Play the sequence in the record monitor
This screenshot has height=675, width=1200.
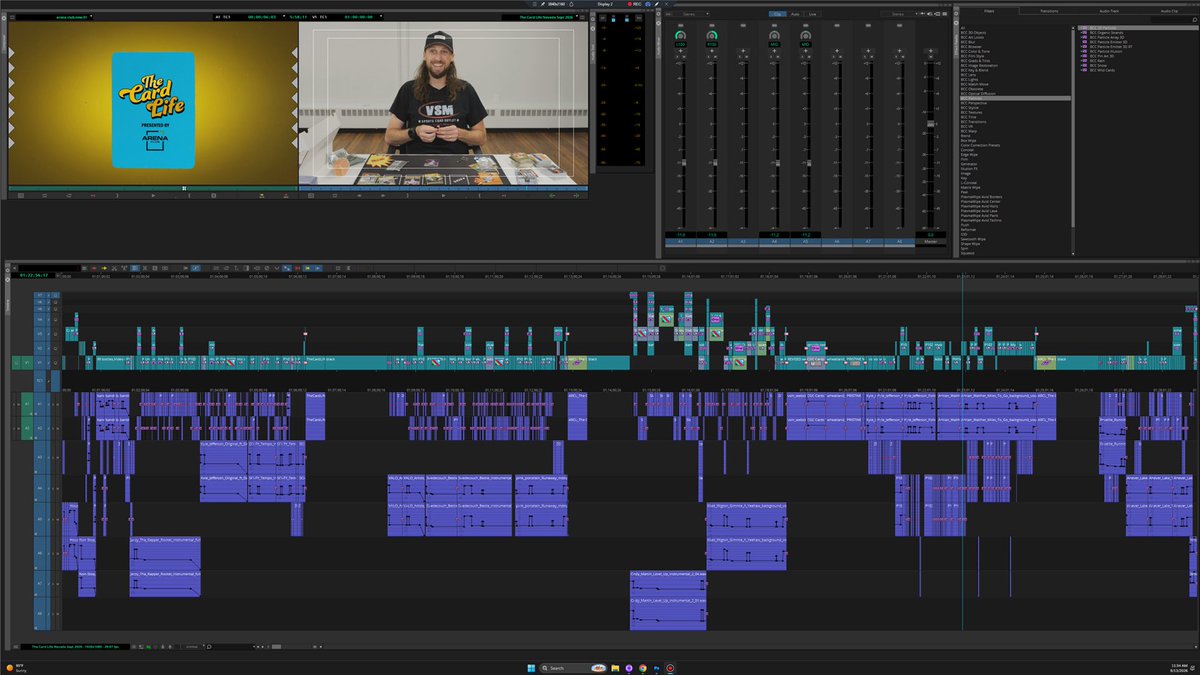coord(443,196)
